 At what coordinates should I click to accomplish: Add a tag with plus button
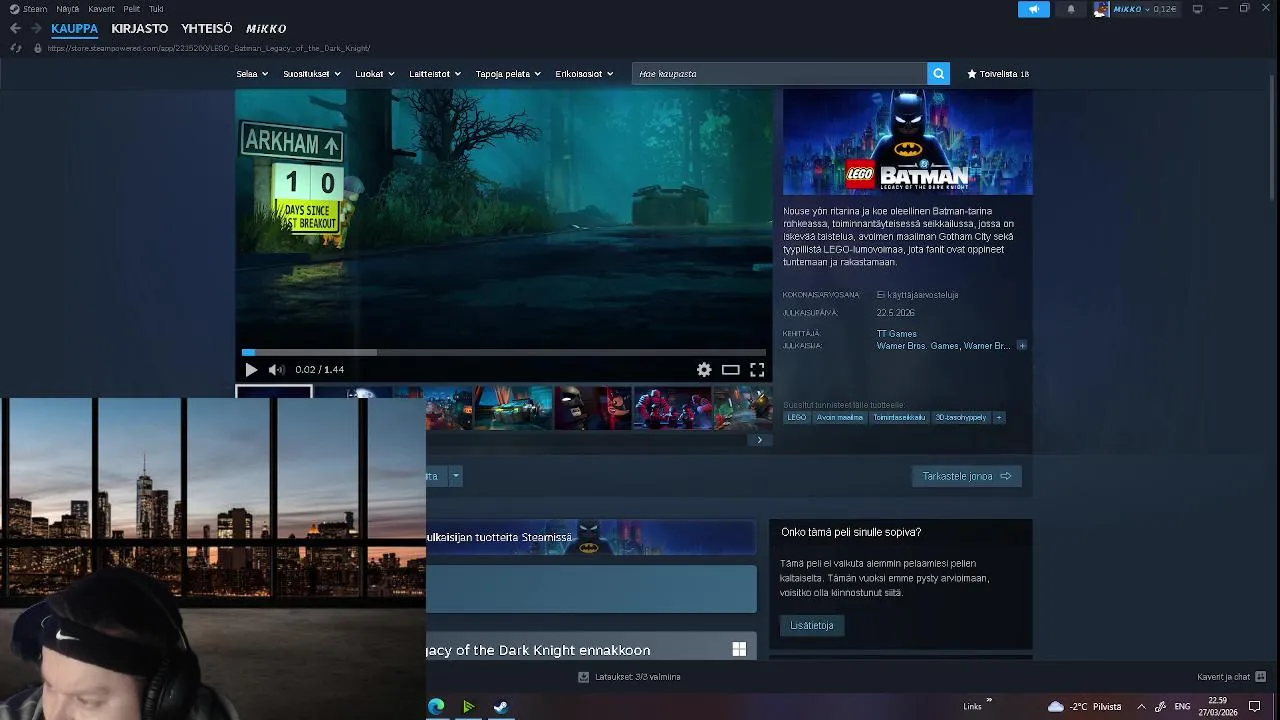pos(998,418)
